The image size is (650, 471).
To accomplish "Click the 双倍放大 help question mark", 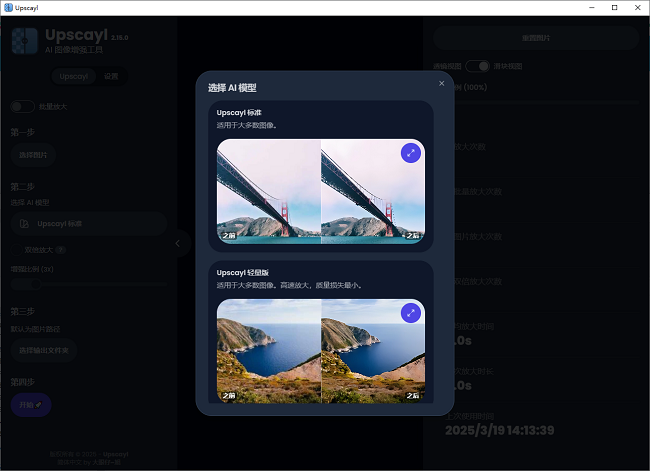I will (61, 250).
